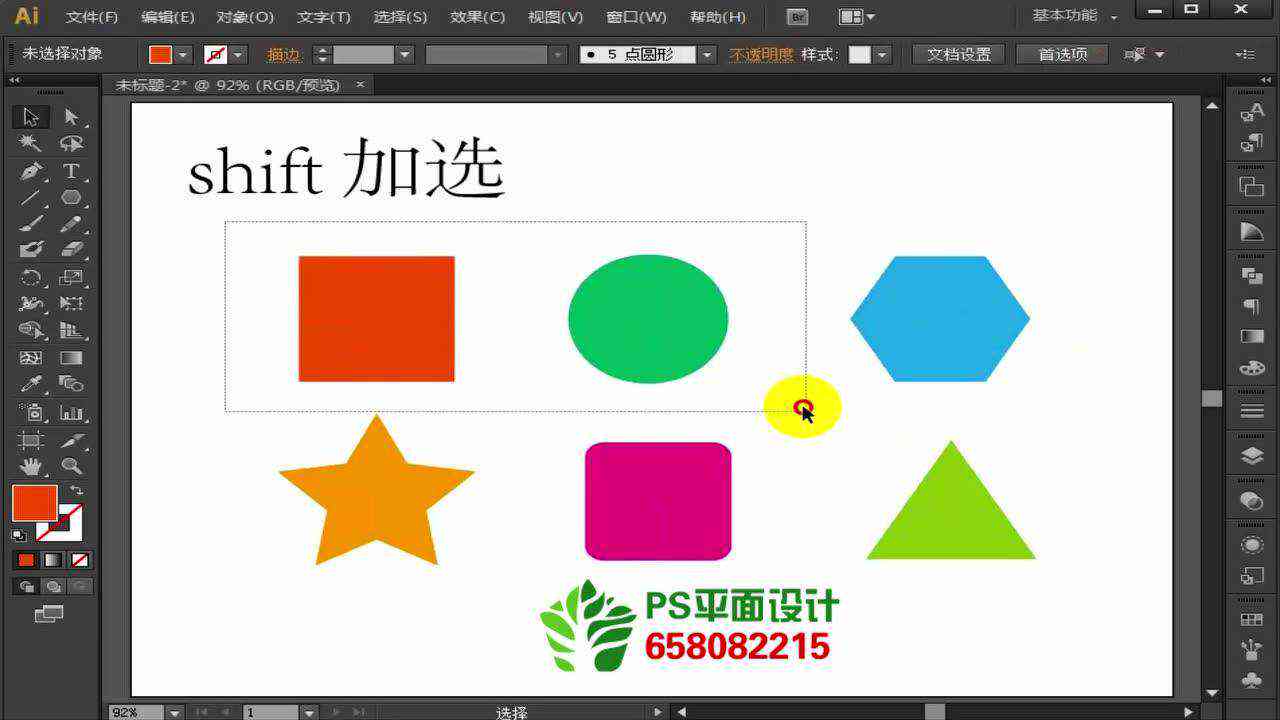Open the 窗口(W) menu

pos(636,17)
